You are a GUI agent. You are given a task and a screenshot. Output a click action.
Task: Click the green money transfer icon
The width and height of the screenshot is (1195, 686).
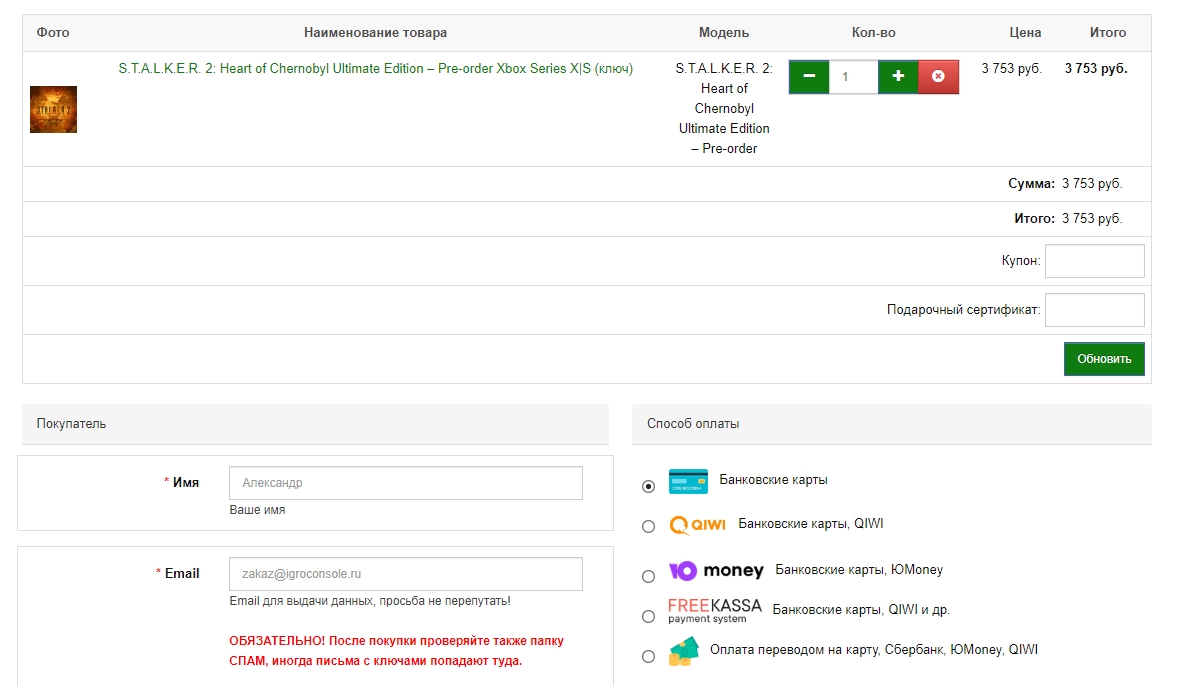click(684, 652)
